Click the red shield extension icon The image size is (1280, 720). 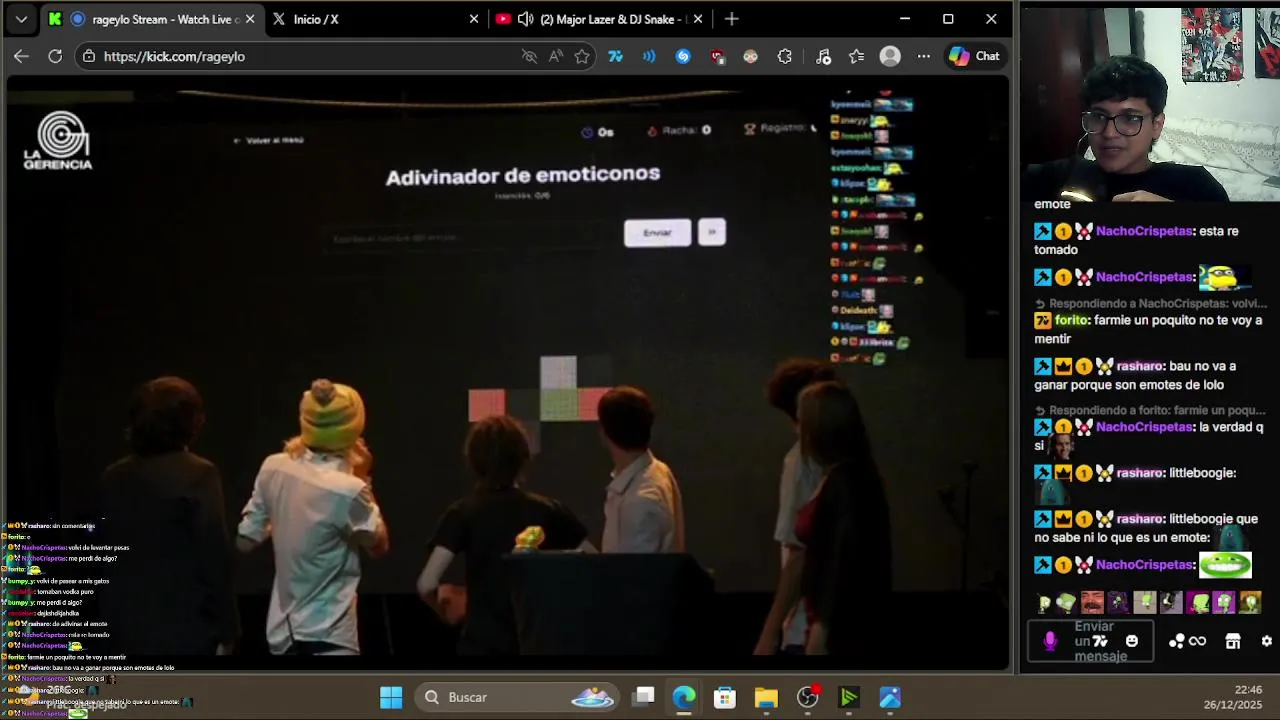click(x=717, y=56)
